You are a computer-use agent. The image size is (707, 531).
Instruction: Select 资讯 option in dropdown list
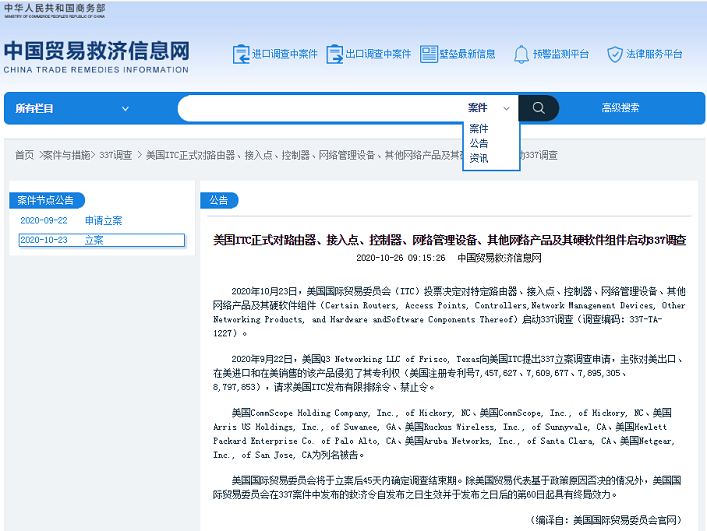[479, 158]
